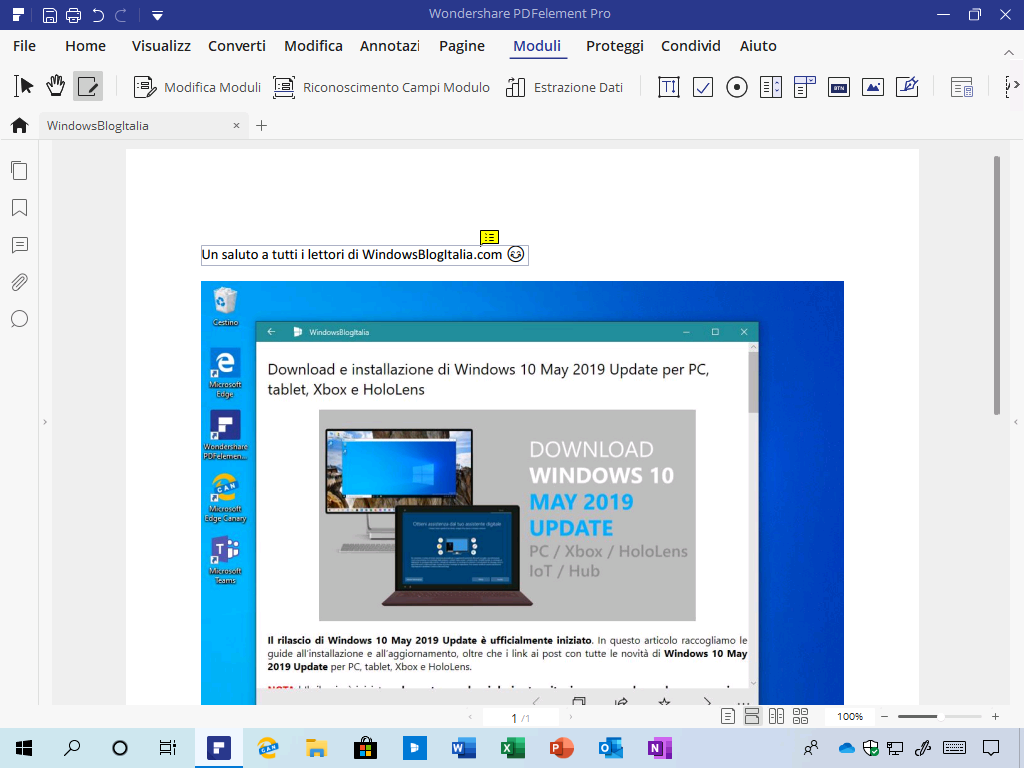Collapse the ribbon with the chevron

click(x=1008, y=52)
